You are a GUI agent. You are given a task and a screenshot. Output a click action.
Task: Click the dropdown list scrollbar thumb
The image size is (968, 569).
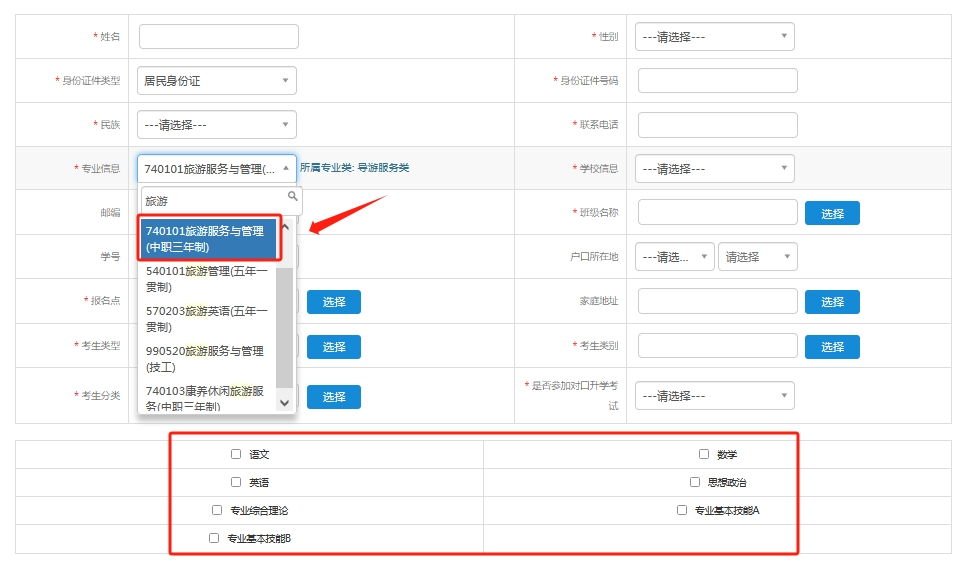285,327
